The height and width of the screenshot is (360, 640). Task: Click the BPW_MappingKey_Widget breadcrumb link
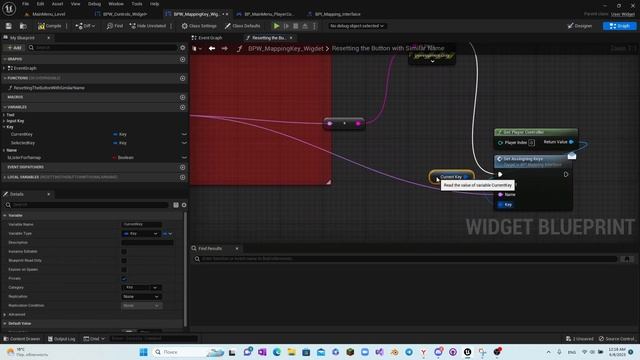click(x=286, y=49)
